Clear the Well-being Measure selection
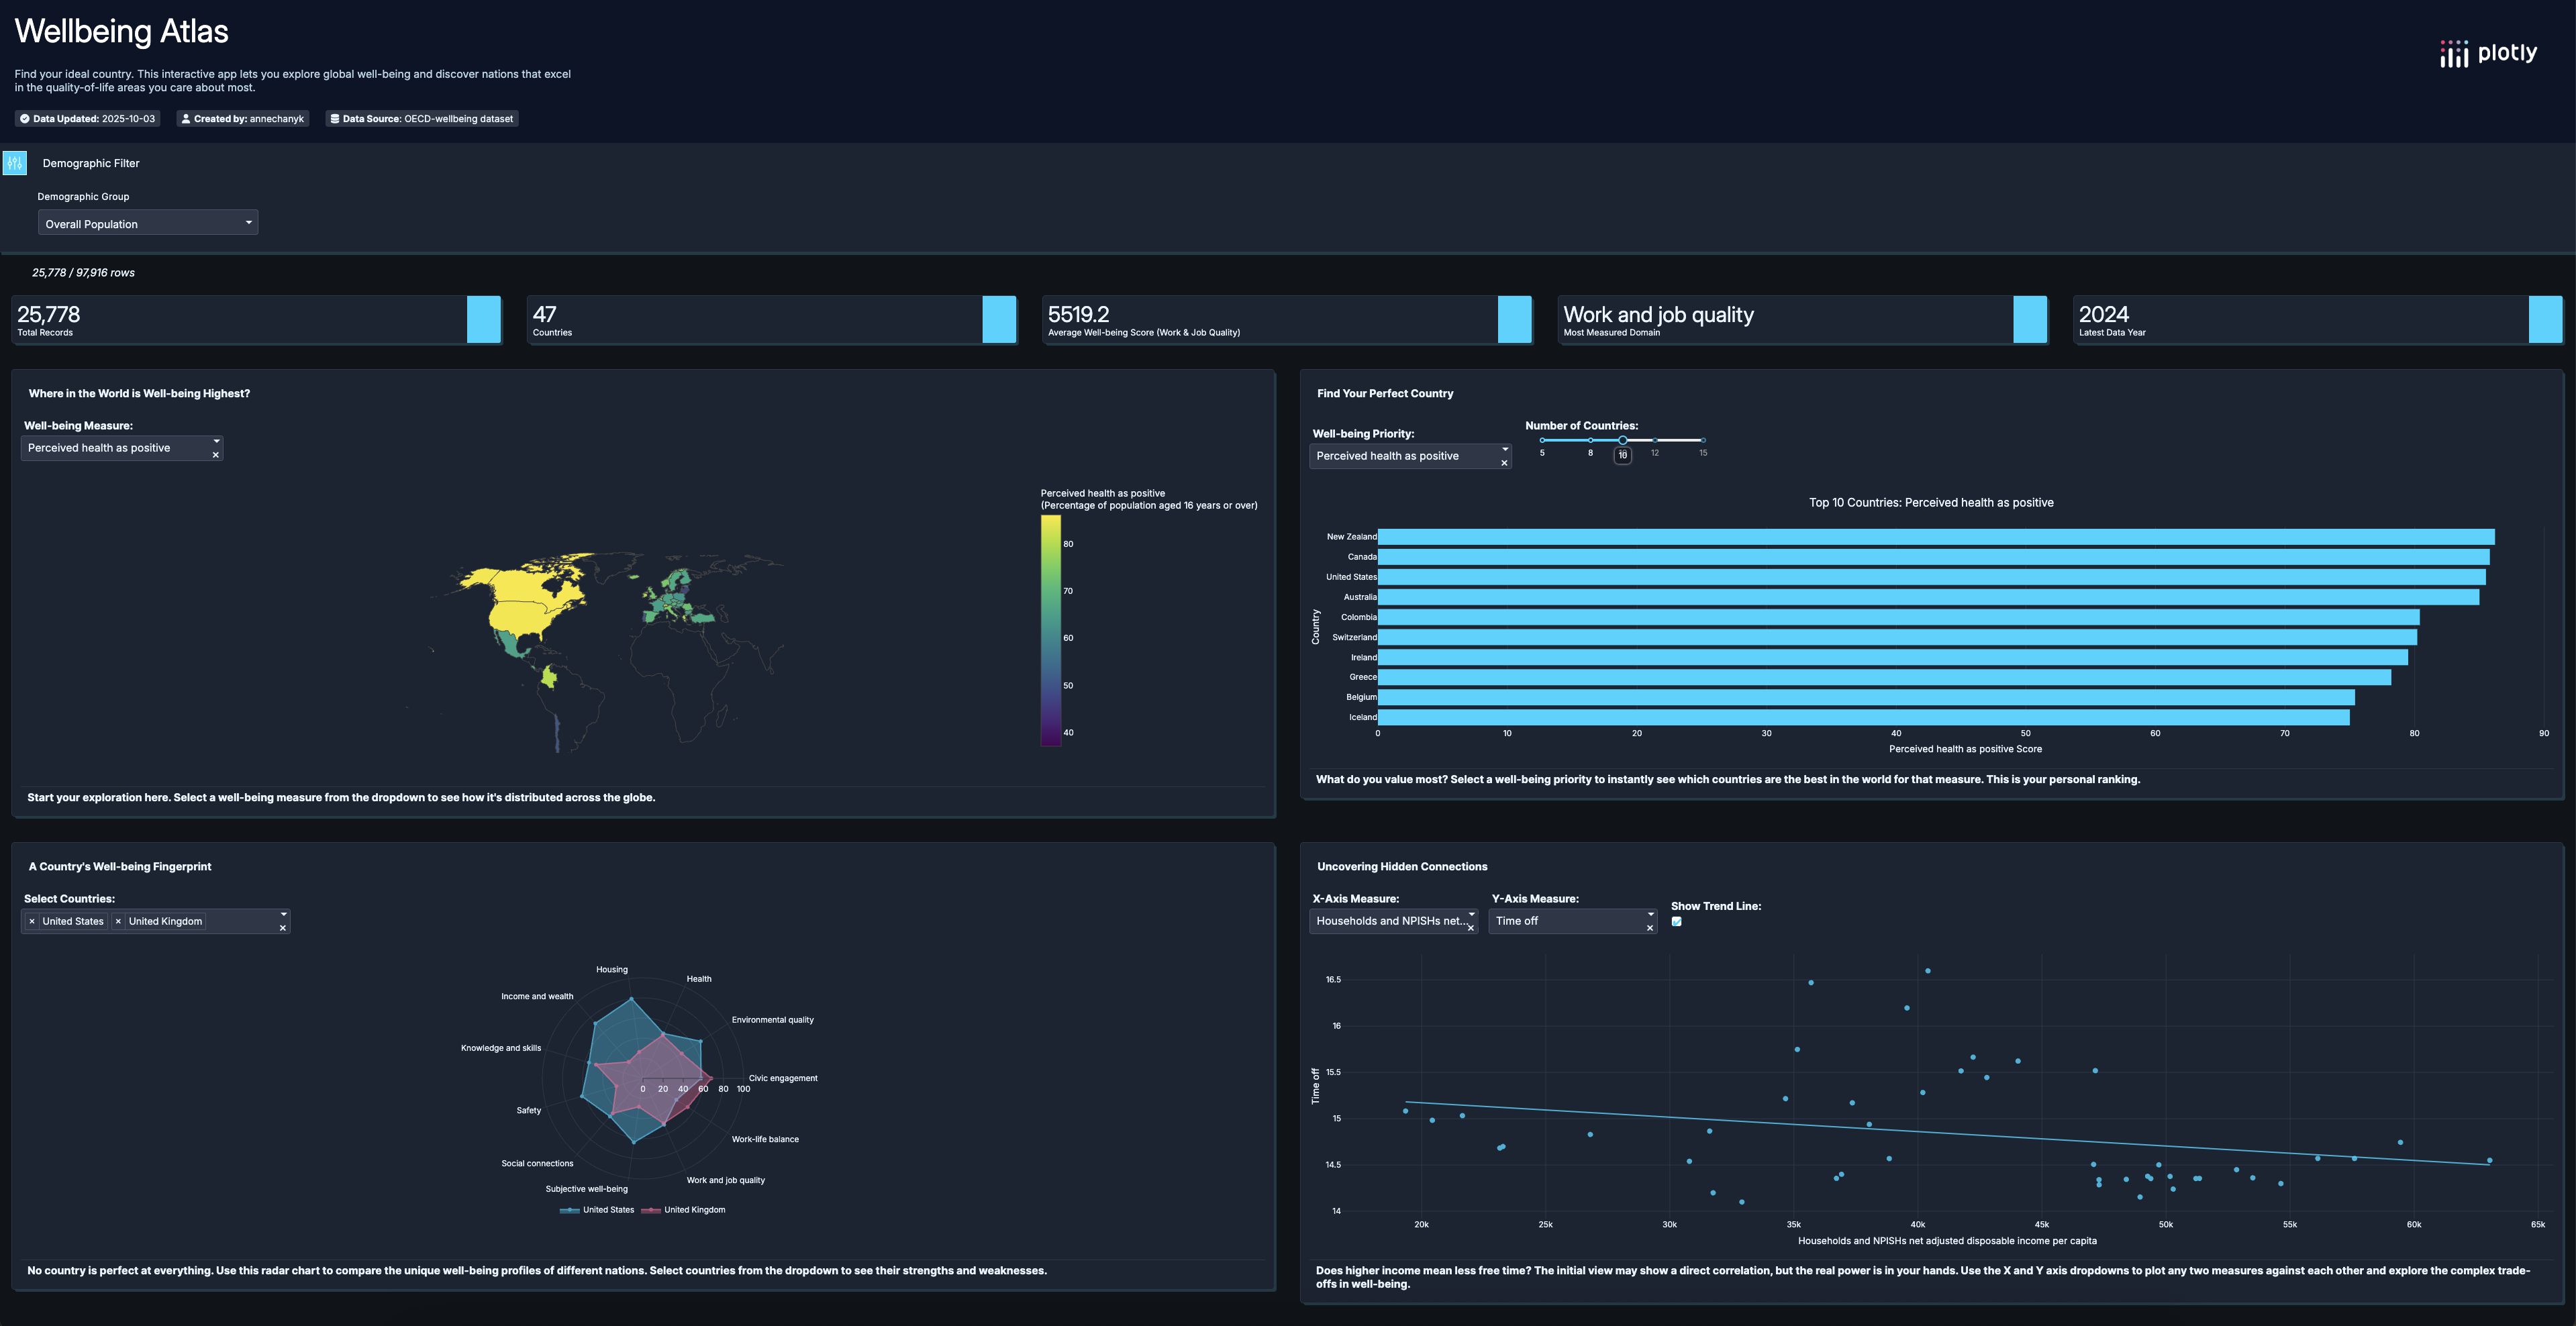Viewport: 2576px width, 1326px height. [x=216, y=455]
